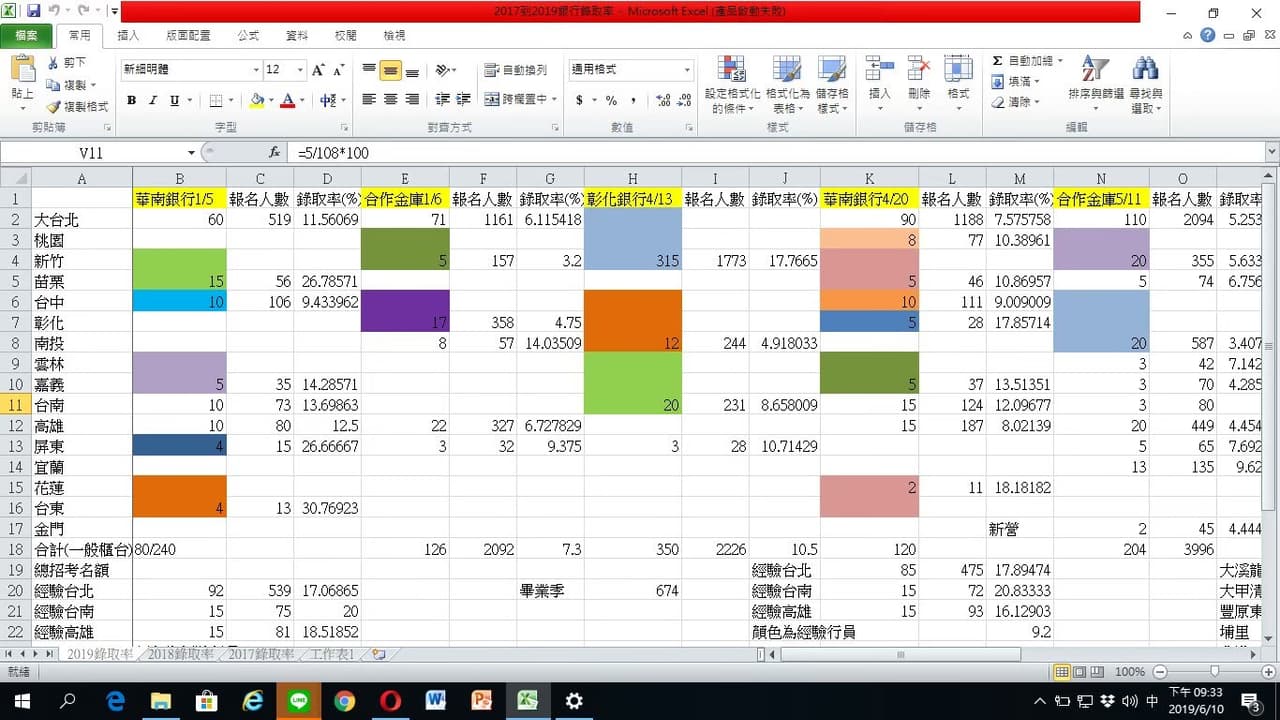Open the Line app on the taskbar
This screenshot has height=720, width=1280.
tap(298, 701)
